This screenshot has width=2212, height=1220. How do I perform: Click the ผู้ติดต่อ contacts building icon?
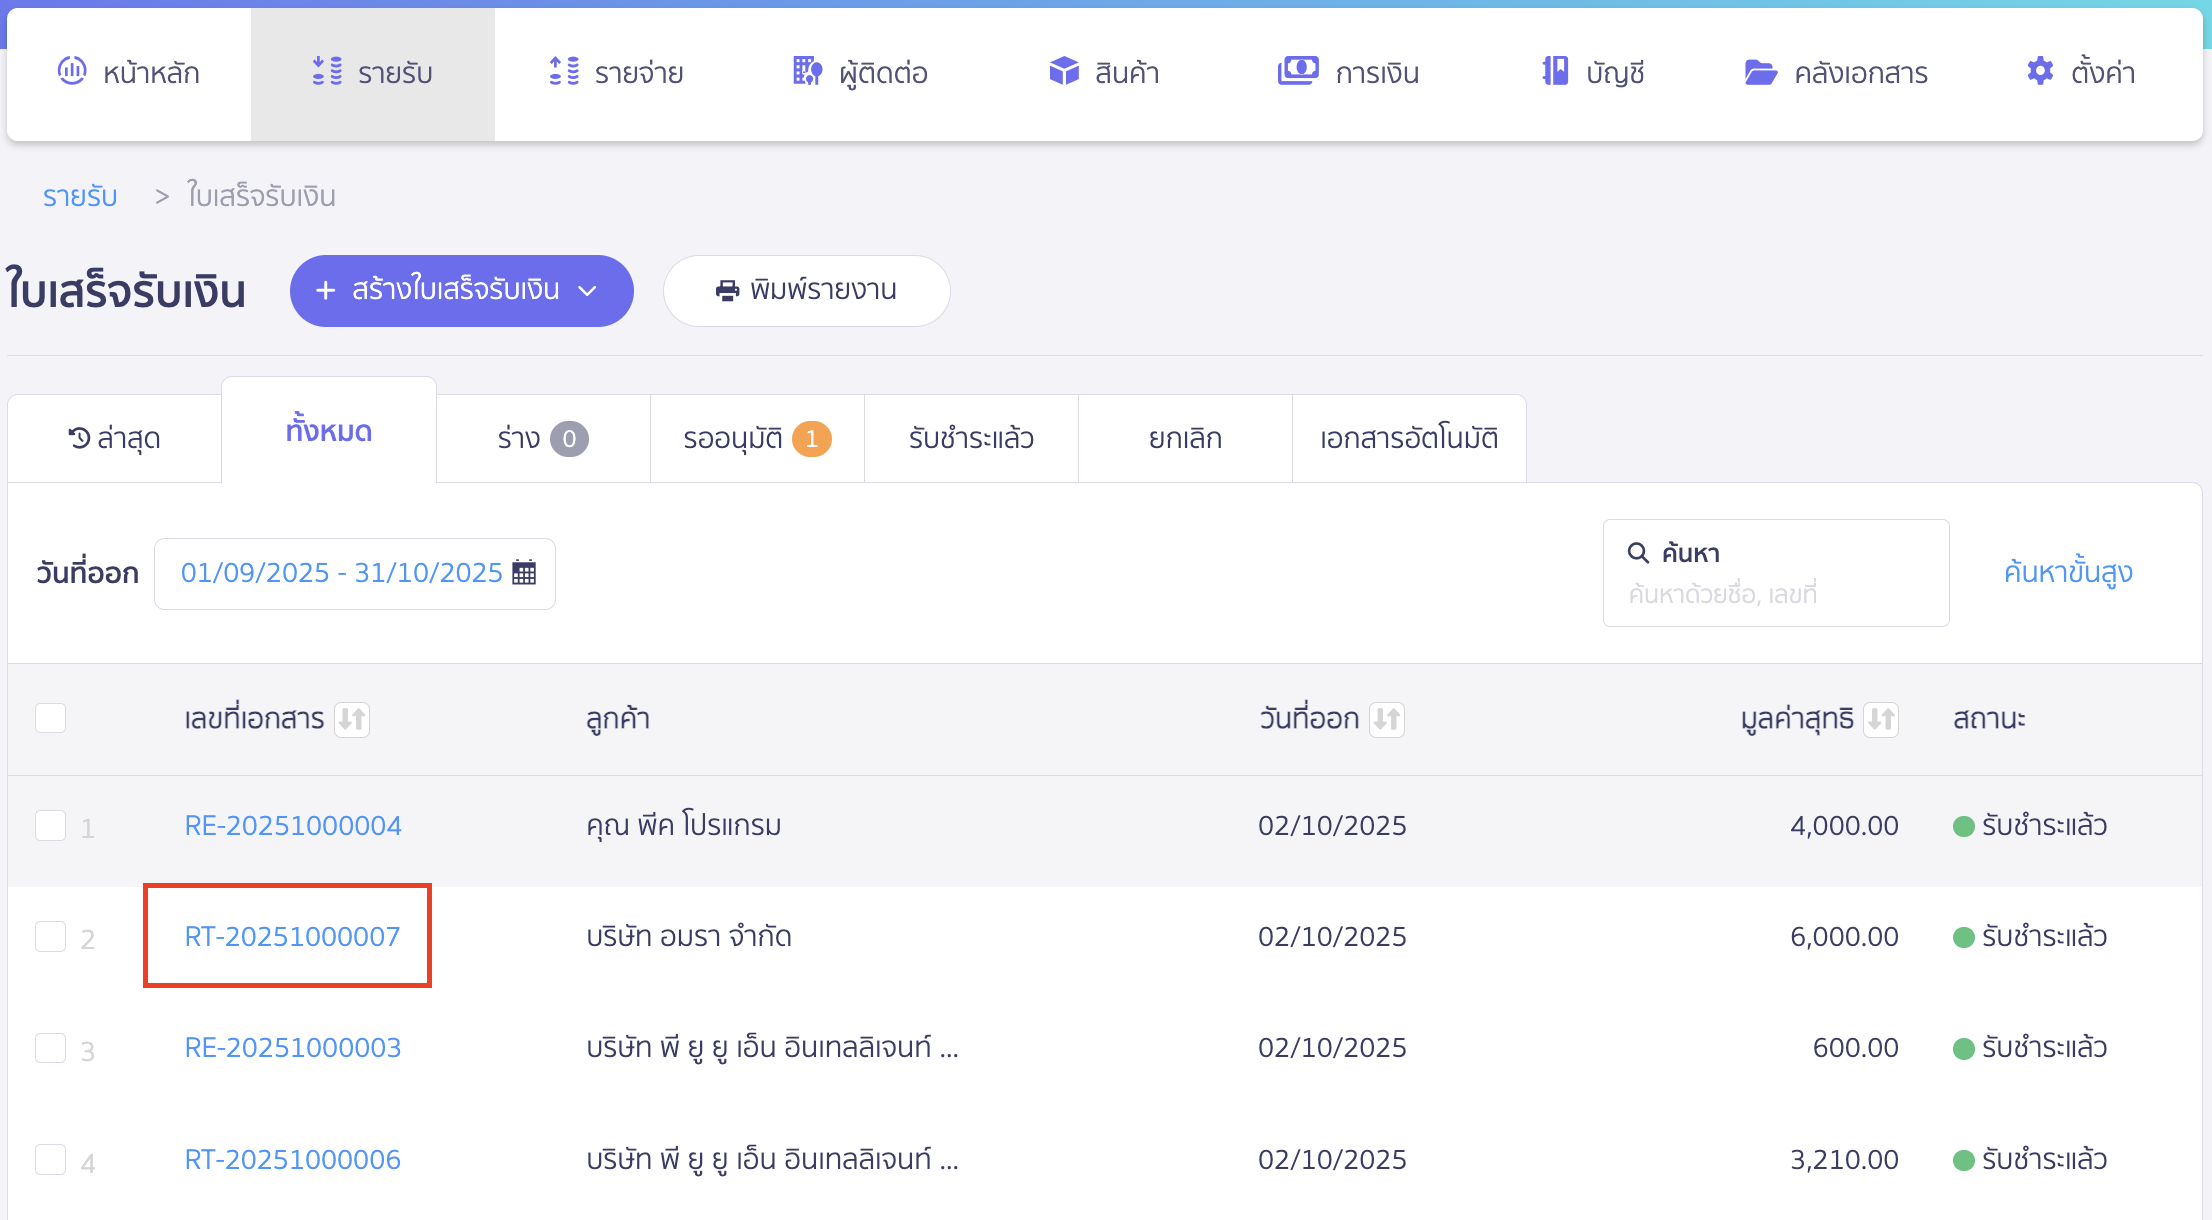click(807, 71)
